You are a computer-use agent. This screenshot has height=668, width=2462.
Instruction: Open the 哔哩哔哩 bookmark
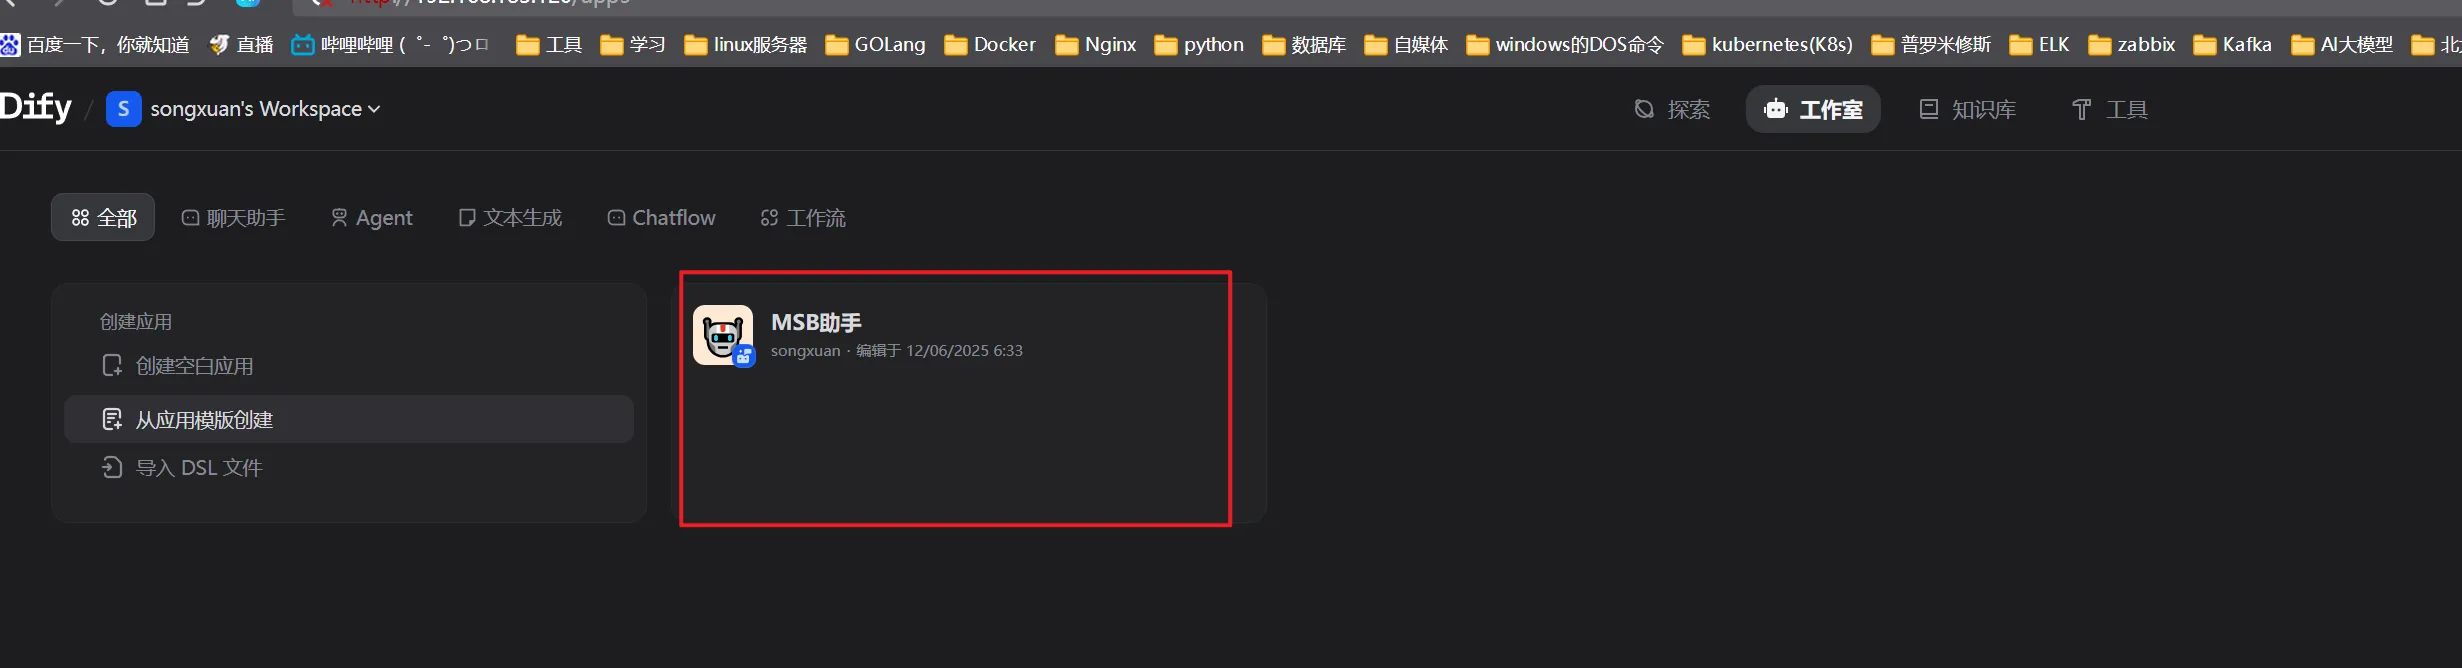(390, 45)
